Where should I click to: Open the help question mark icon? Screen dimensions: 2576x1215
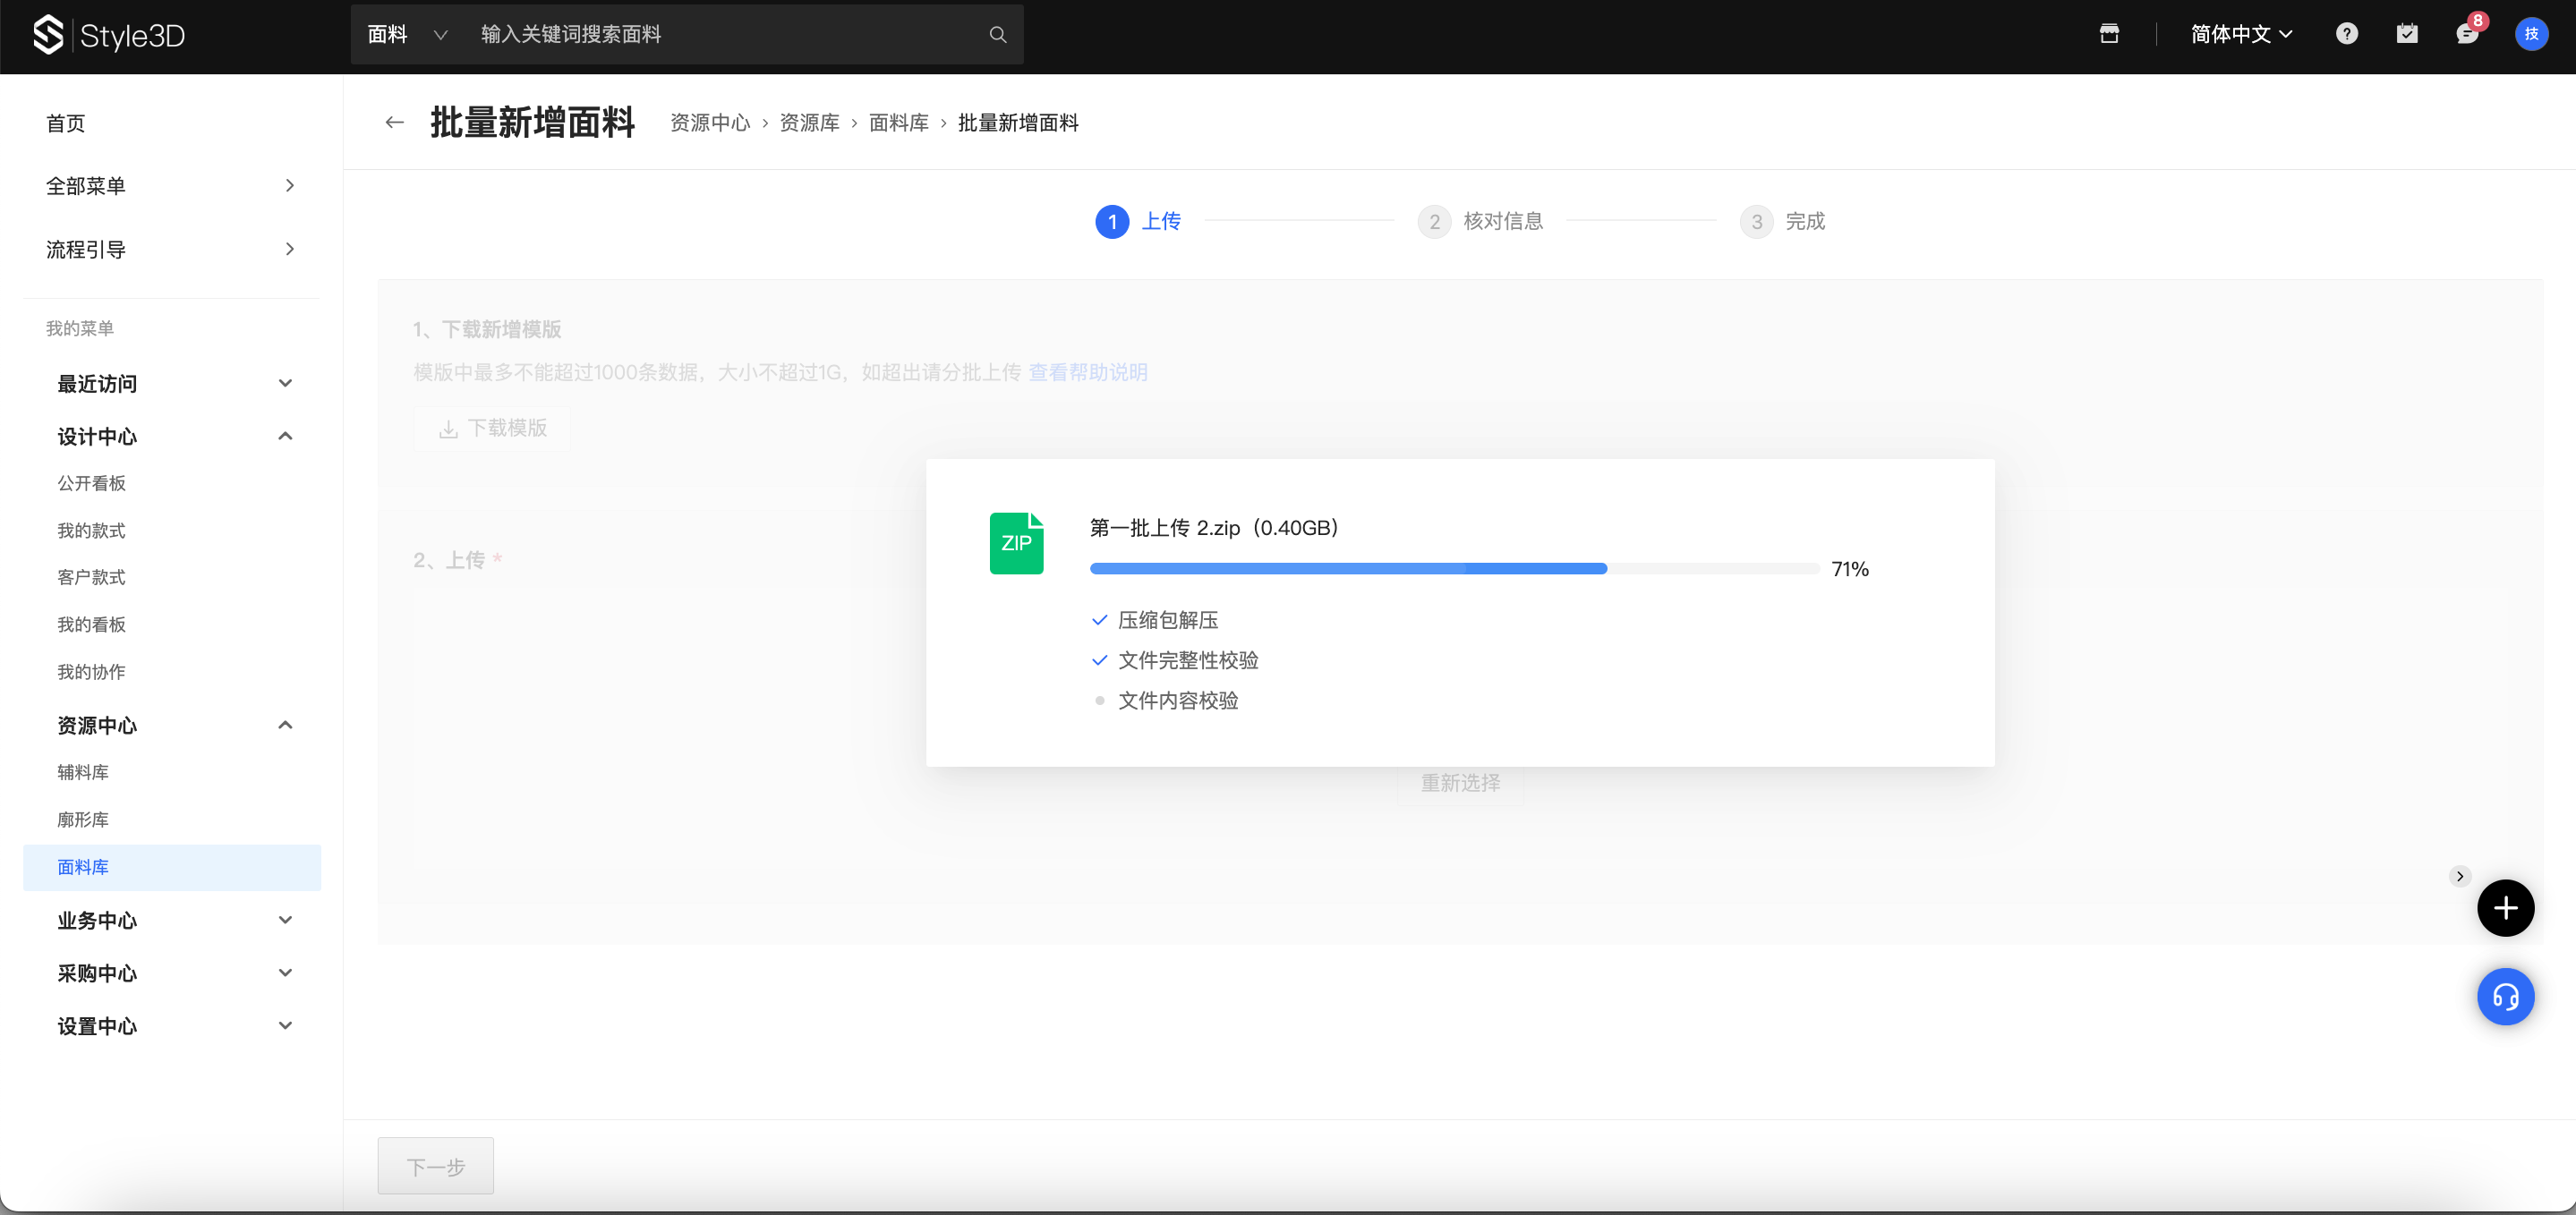coord(2346,34)
